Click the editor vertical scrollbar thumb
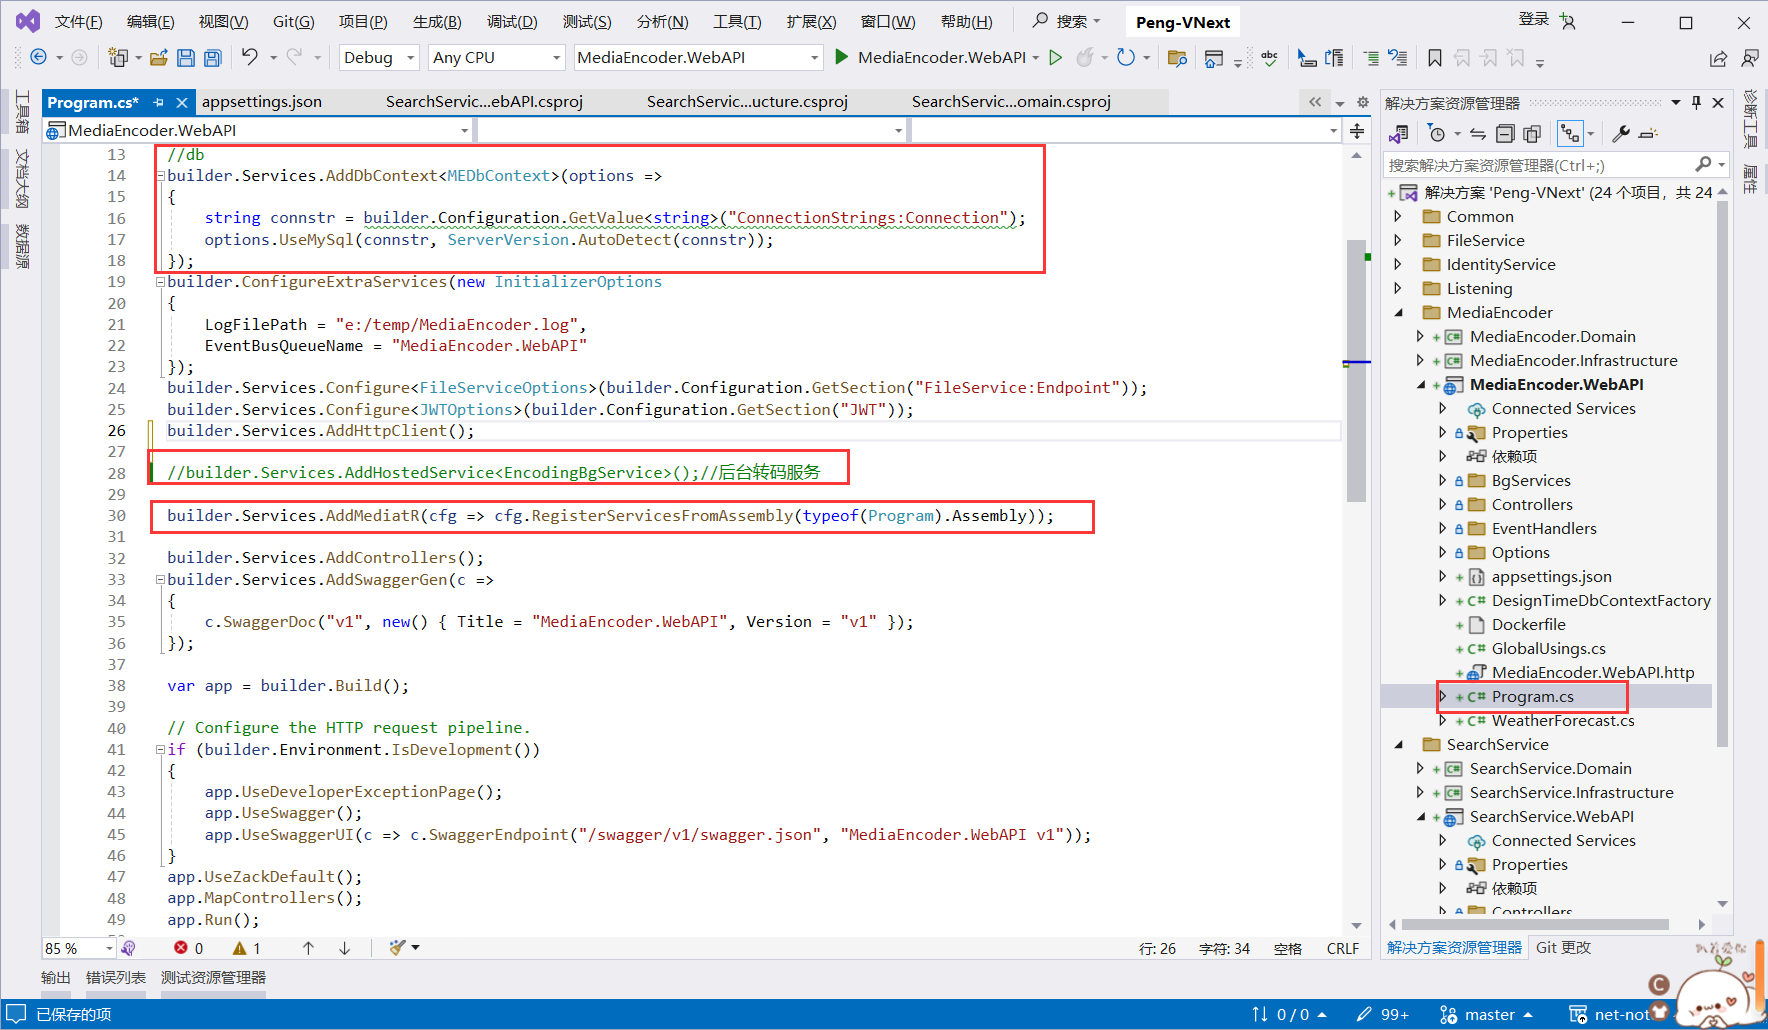This screenshot has height=1030, width=1768. 1356,370
